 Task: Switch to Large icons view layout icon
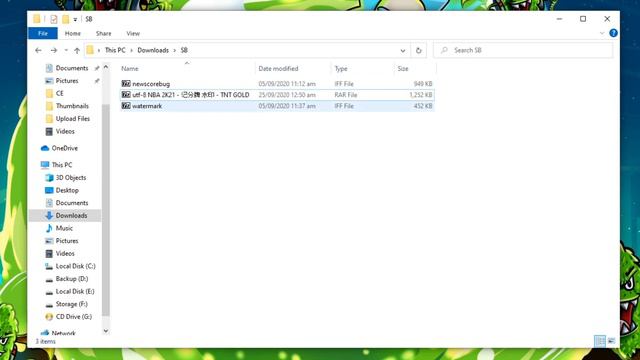point(611,341)
